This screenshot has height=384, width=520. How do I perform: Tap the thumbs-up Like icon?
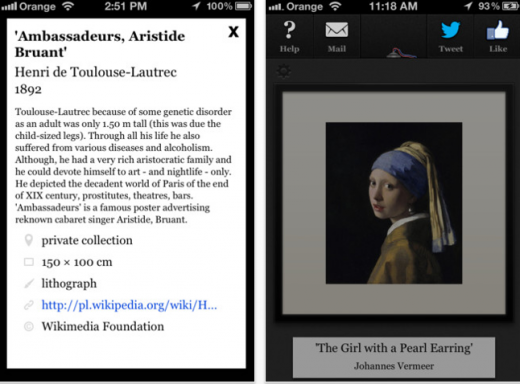coord(498,30)
